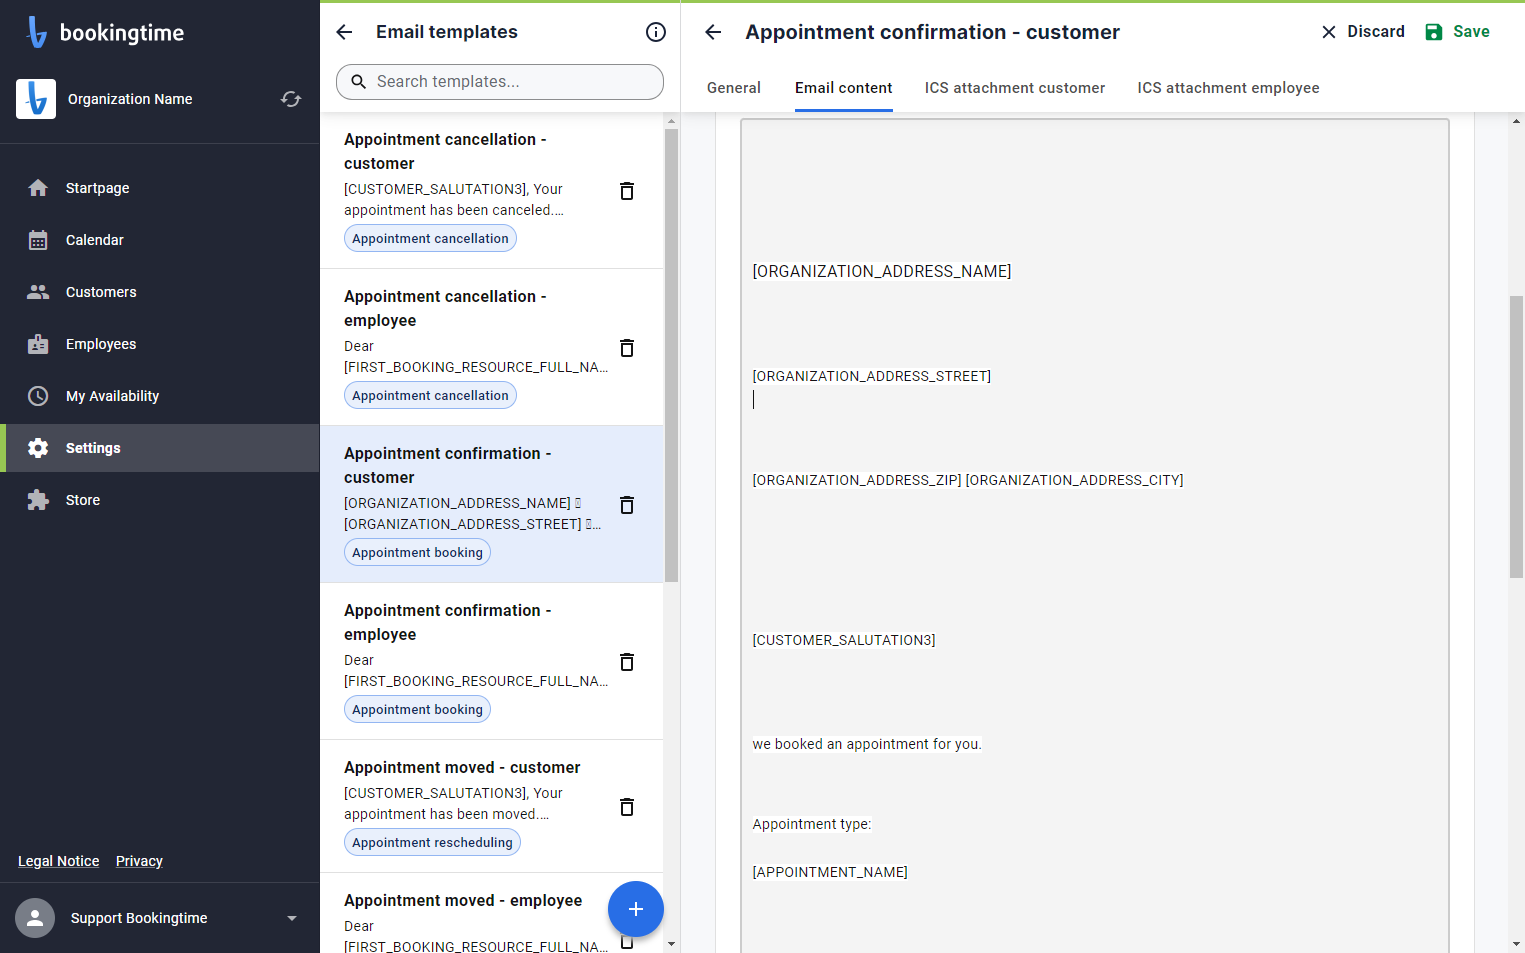
Task: Click 'we booked an appointment for you.' text
Action: coord(867,744)
